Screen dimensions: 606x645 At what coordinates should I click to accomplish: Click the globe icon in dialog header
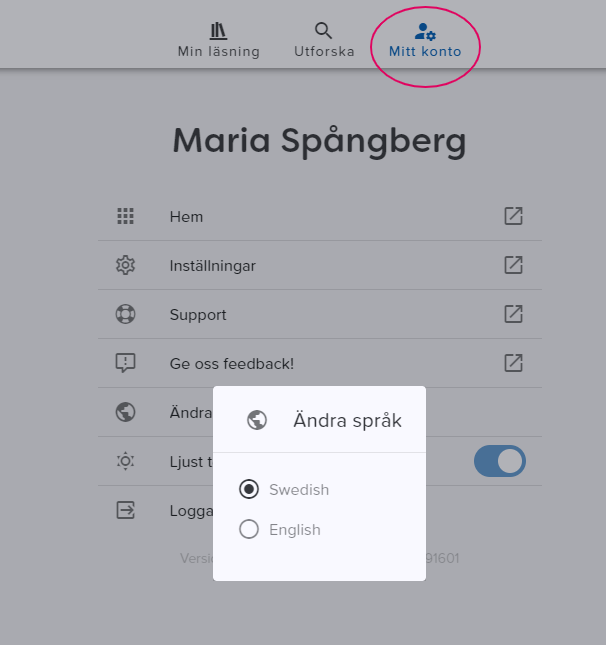(x=257, y=420)
